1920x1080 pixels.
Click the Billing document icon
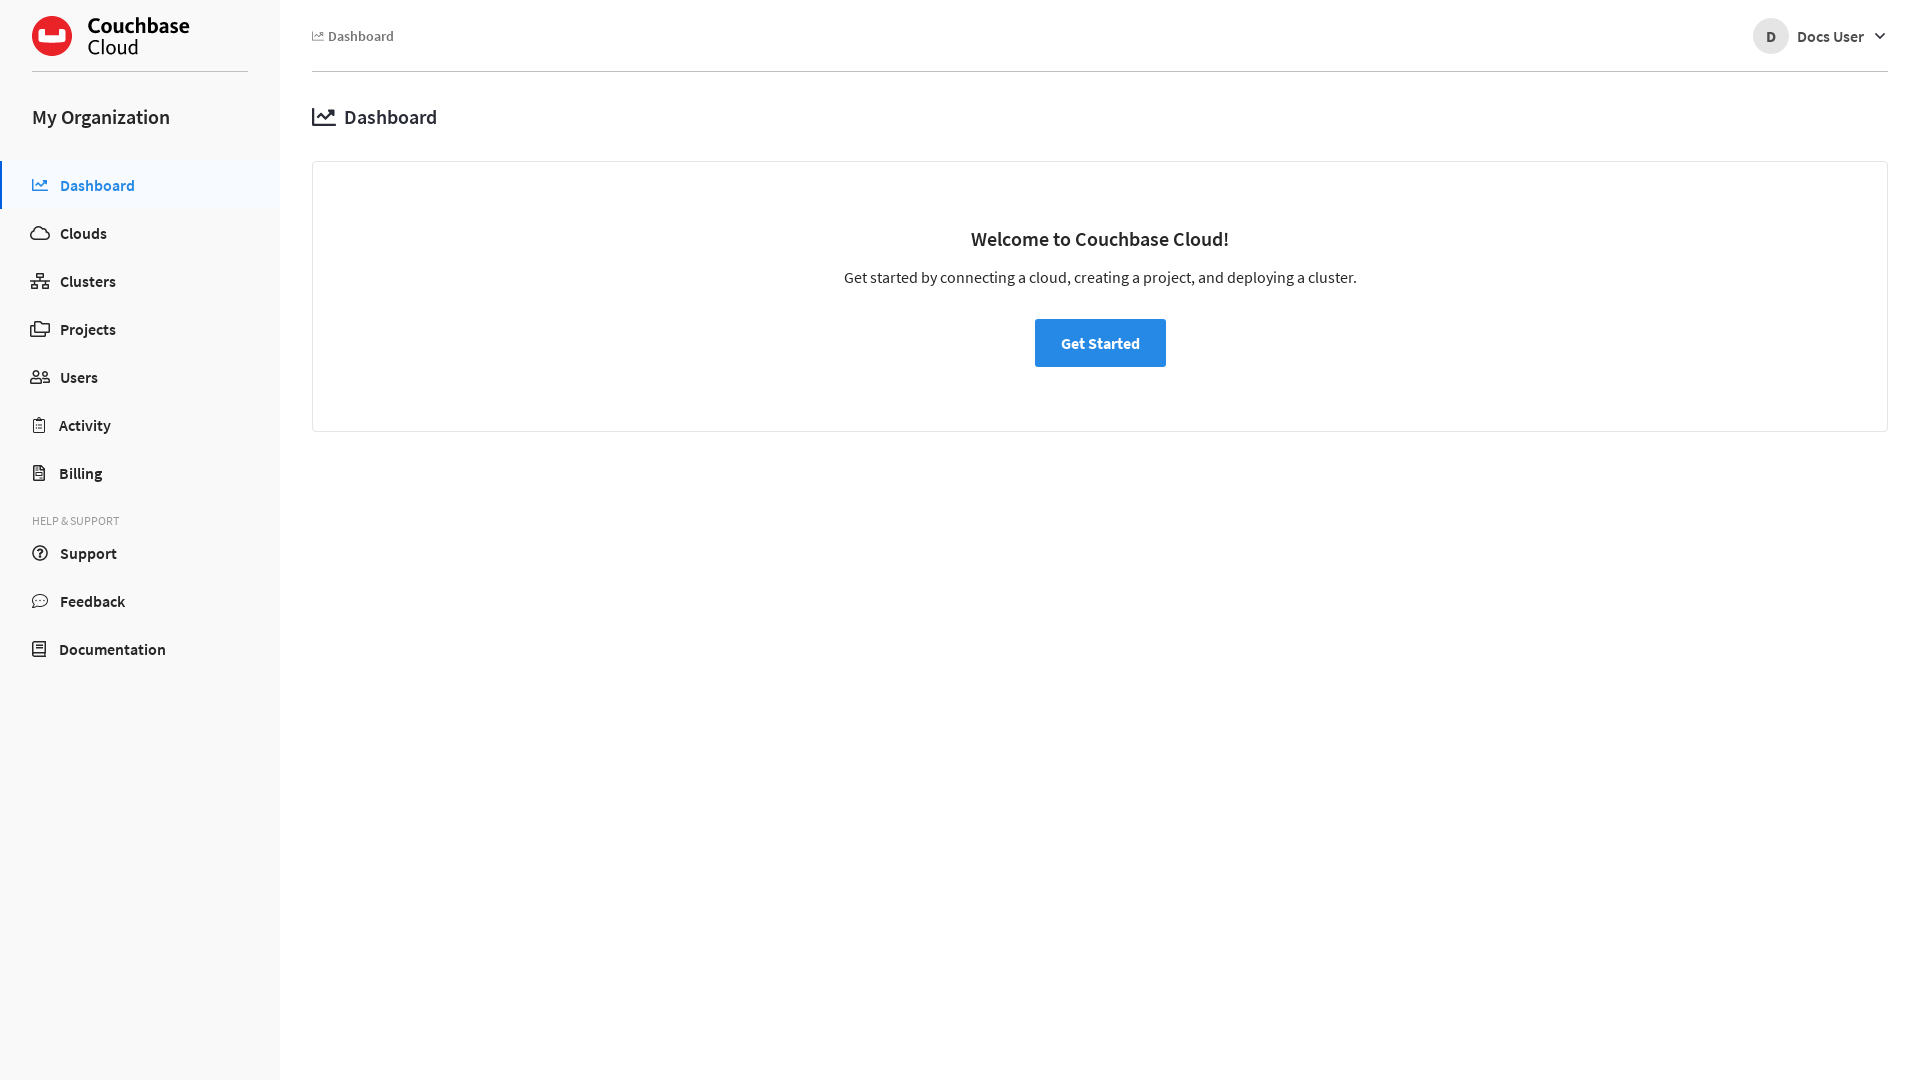39,473
